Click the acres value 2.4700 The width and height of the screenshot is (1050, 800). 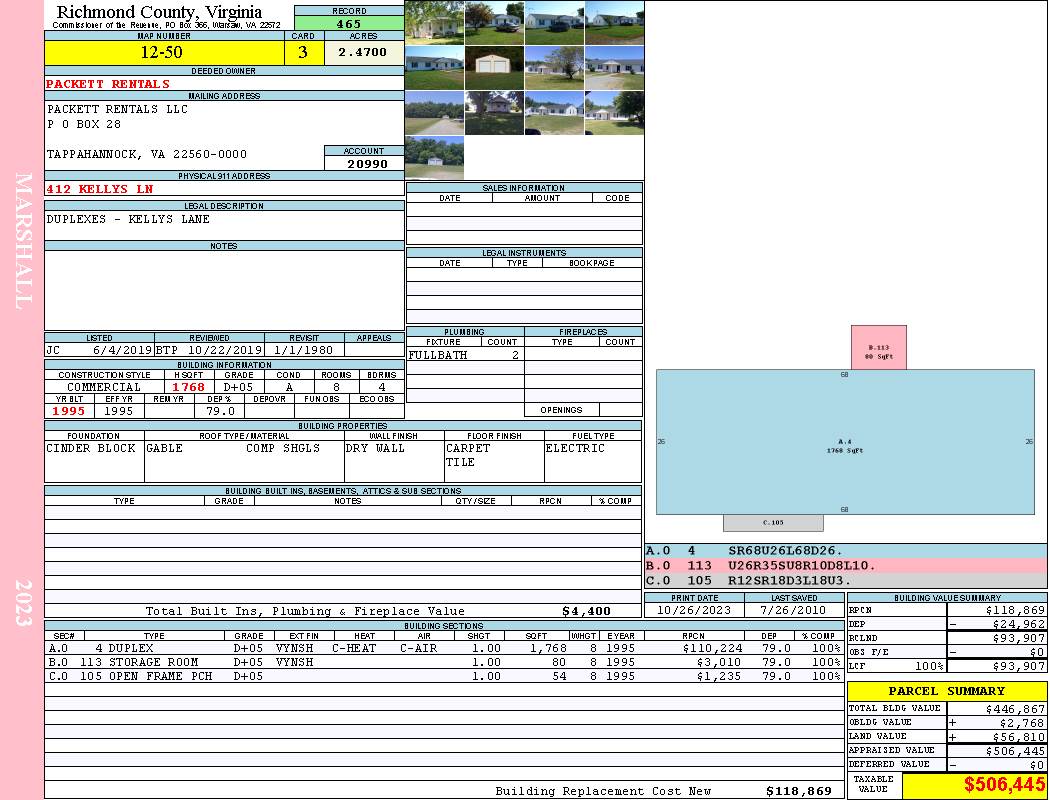coord(363,53)
